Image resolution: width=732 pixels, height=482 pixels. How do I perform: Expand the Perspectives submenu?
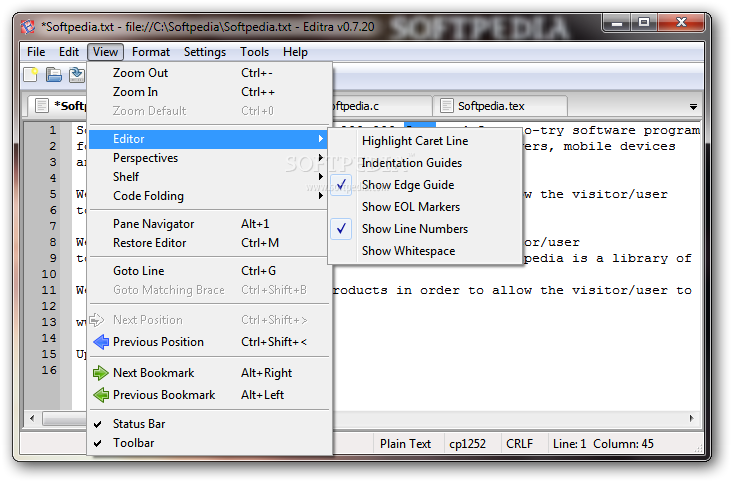click(x=209, y=158)
